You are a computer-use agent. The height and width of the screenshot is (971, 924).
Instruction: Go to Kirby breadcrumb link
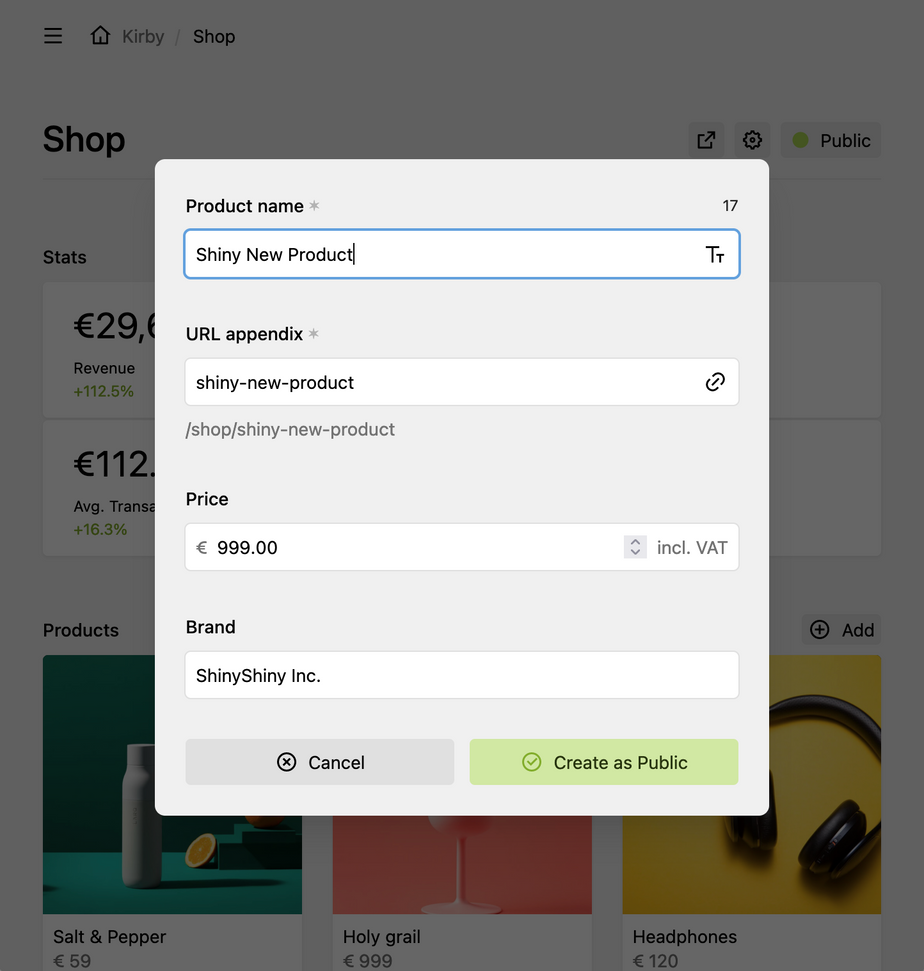pyautogui.click(x=143, y=36)
